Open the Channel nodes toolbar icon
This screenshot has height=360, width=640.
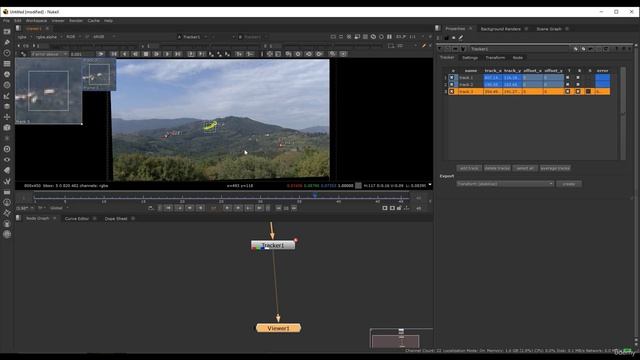click(x=7, y=64)
